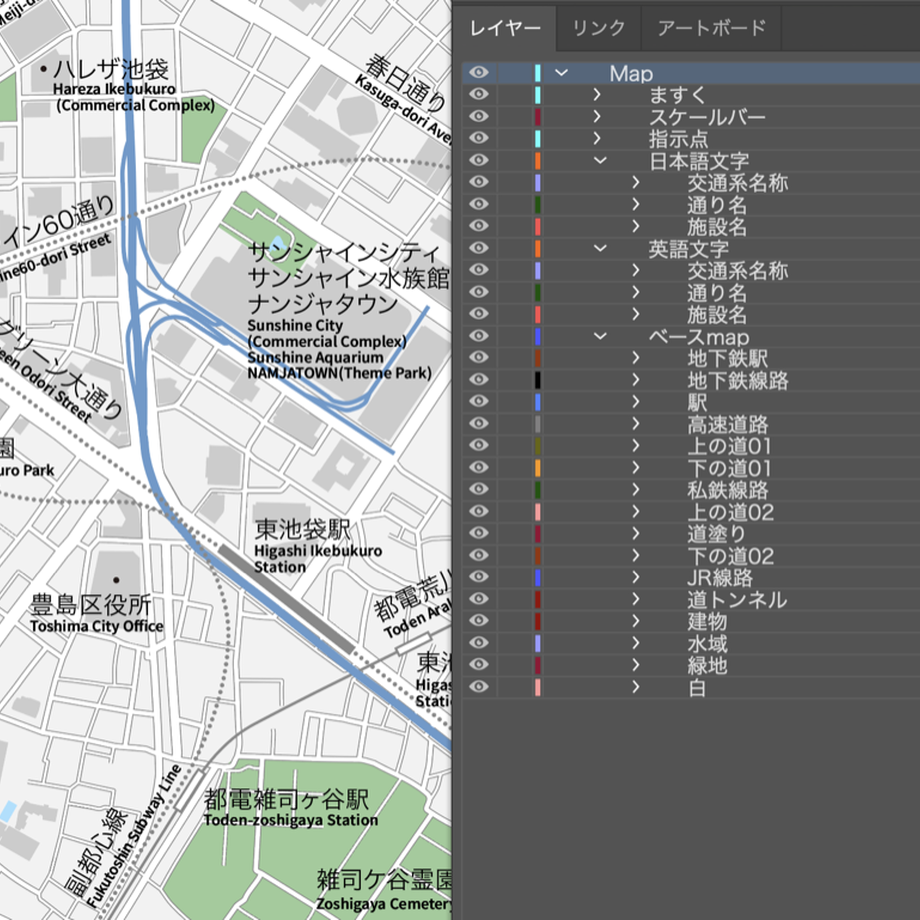Screen dimensions: 920x920
Task: Expand the スケールバー layer
Action: [597, 116]
